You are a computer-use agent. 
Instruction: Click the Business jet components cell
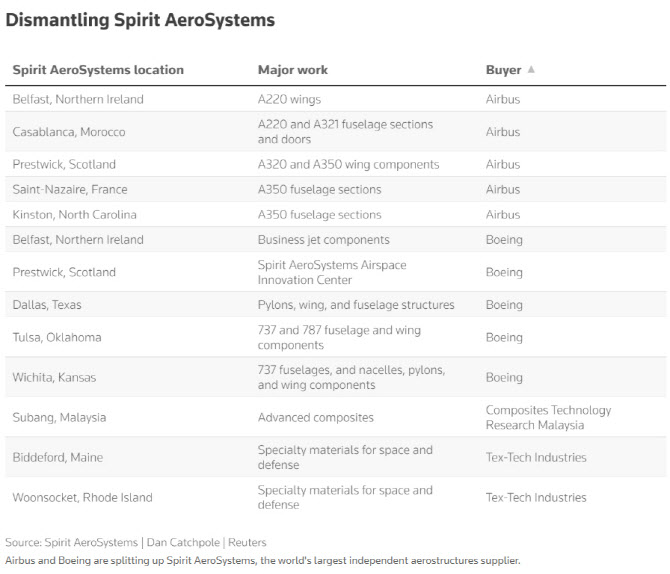[x=324, y=240]
